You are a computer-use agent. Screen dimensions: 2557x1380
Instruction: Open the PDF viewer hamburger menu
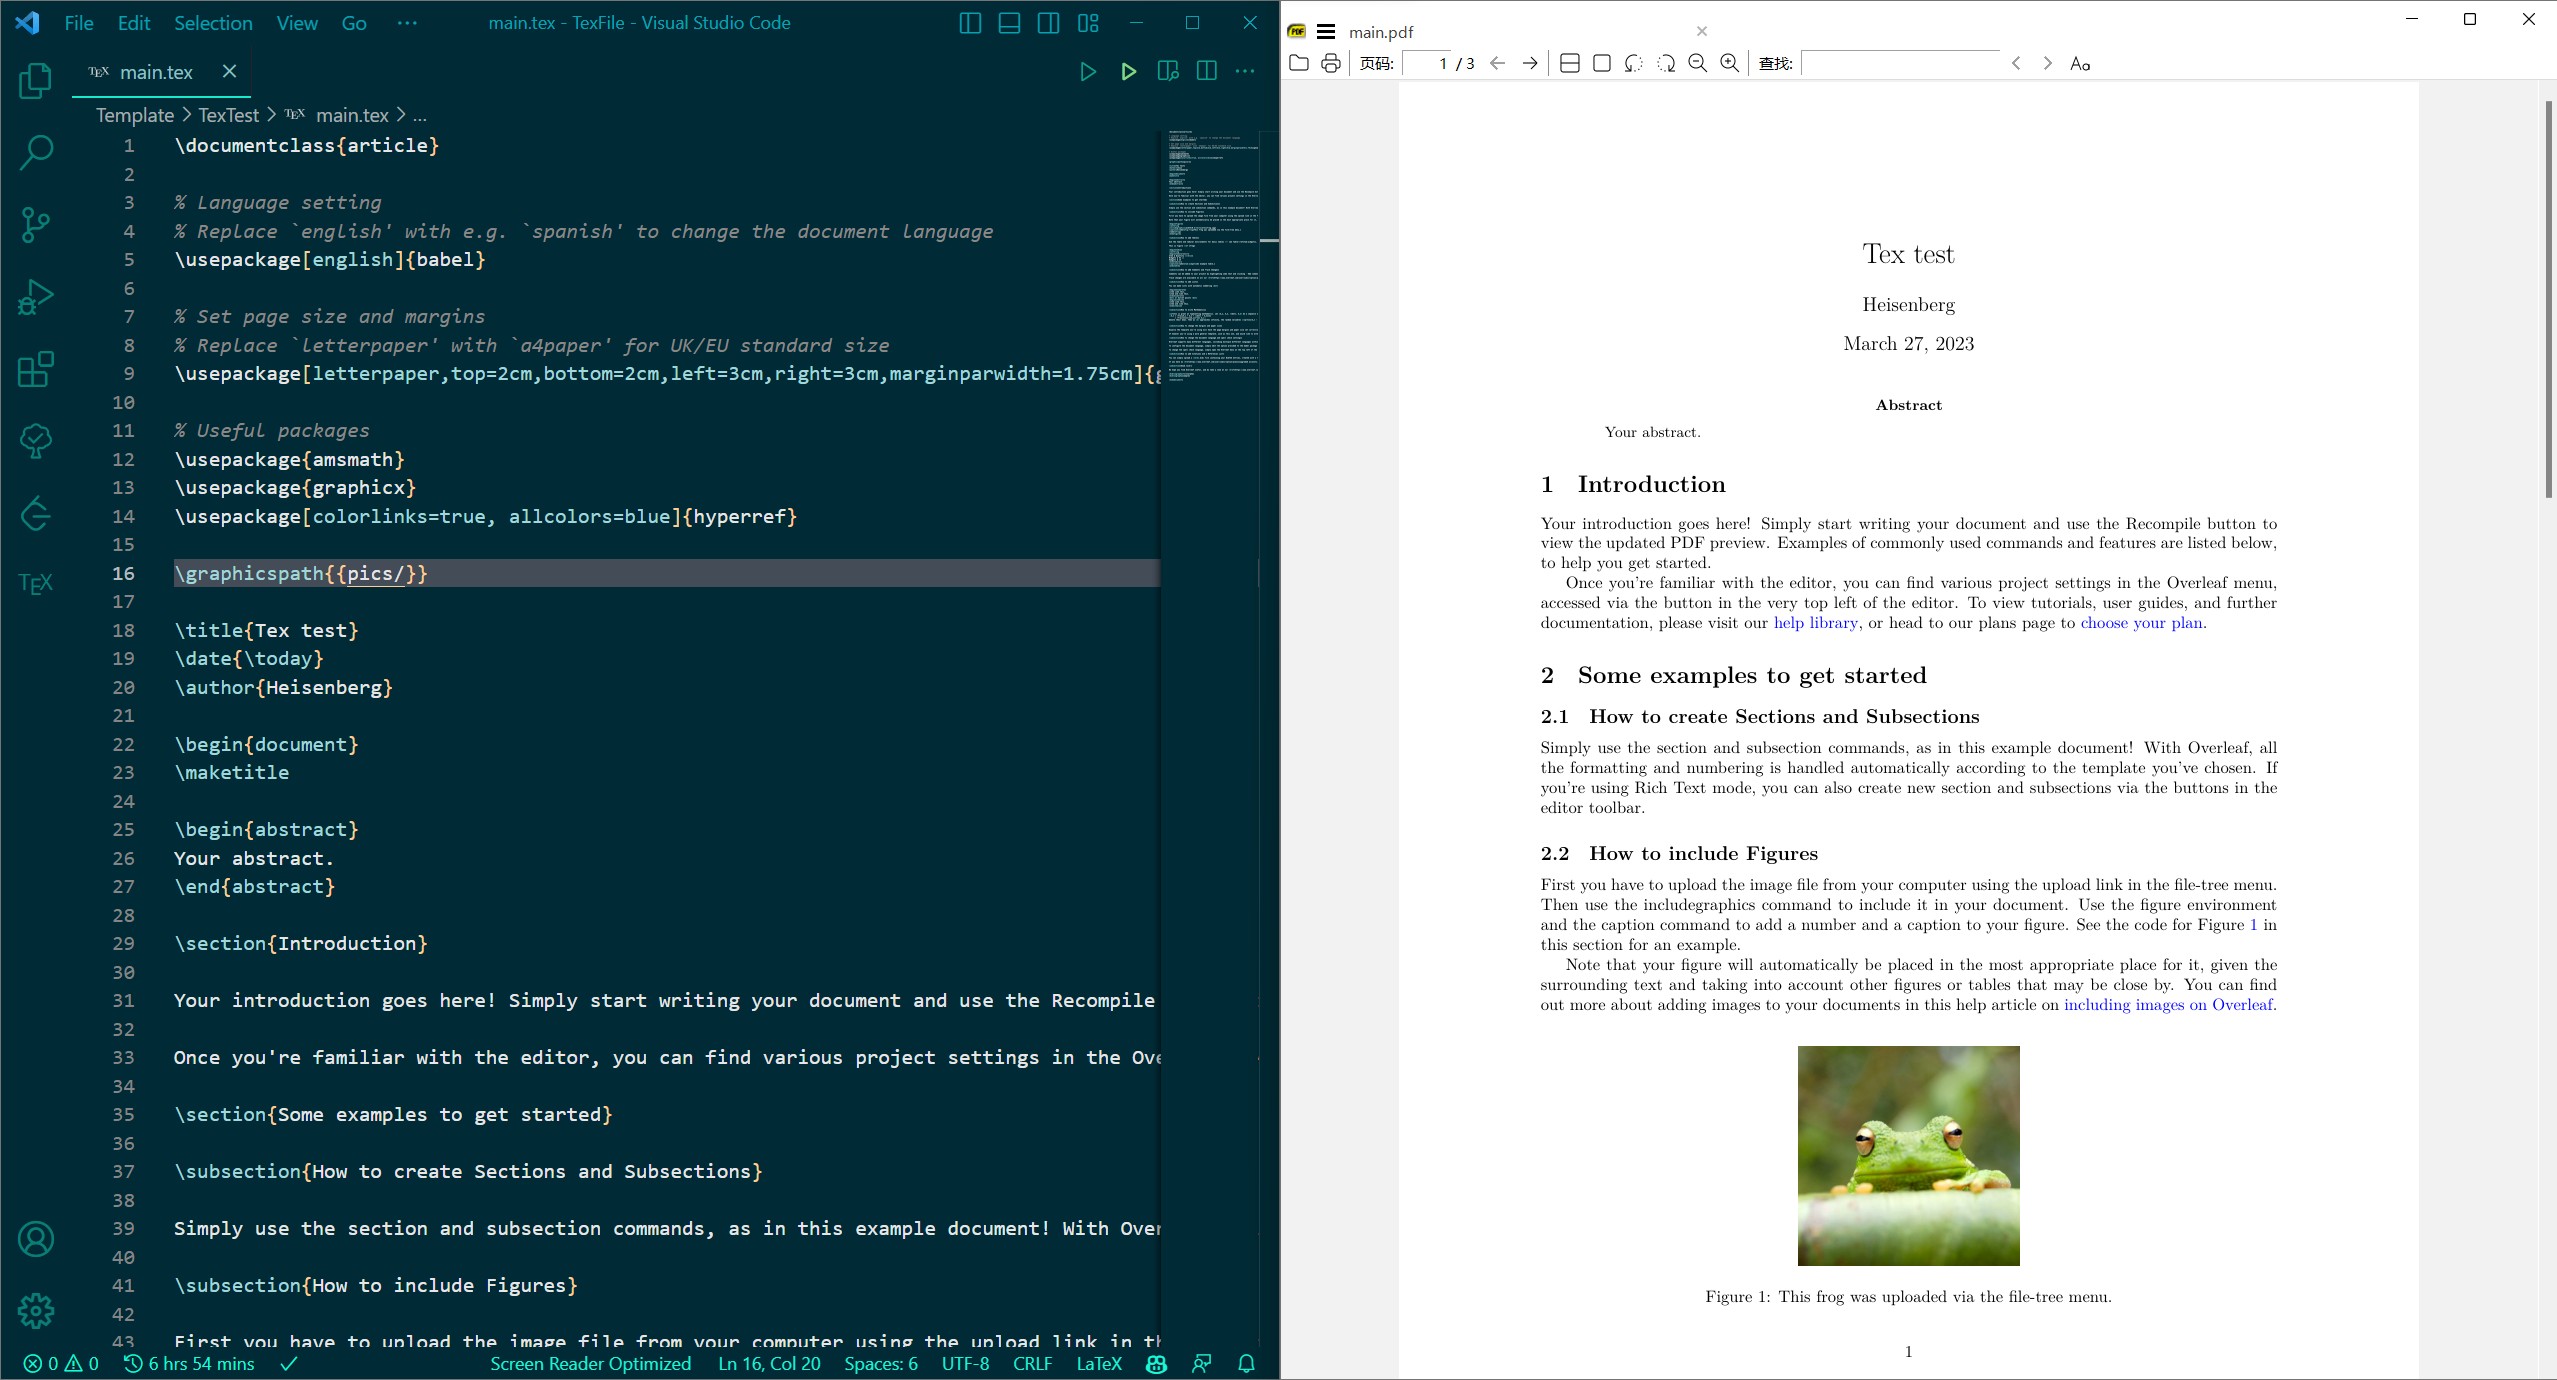coord(1326,32)
